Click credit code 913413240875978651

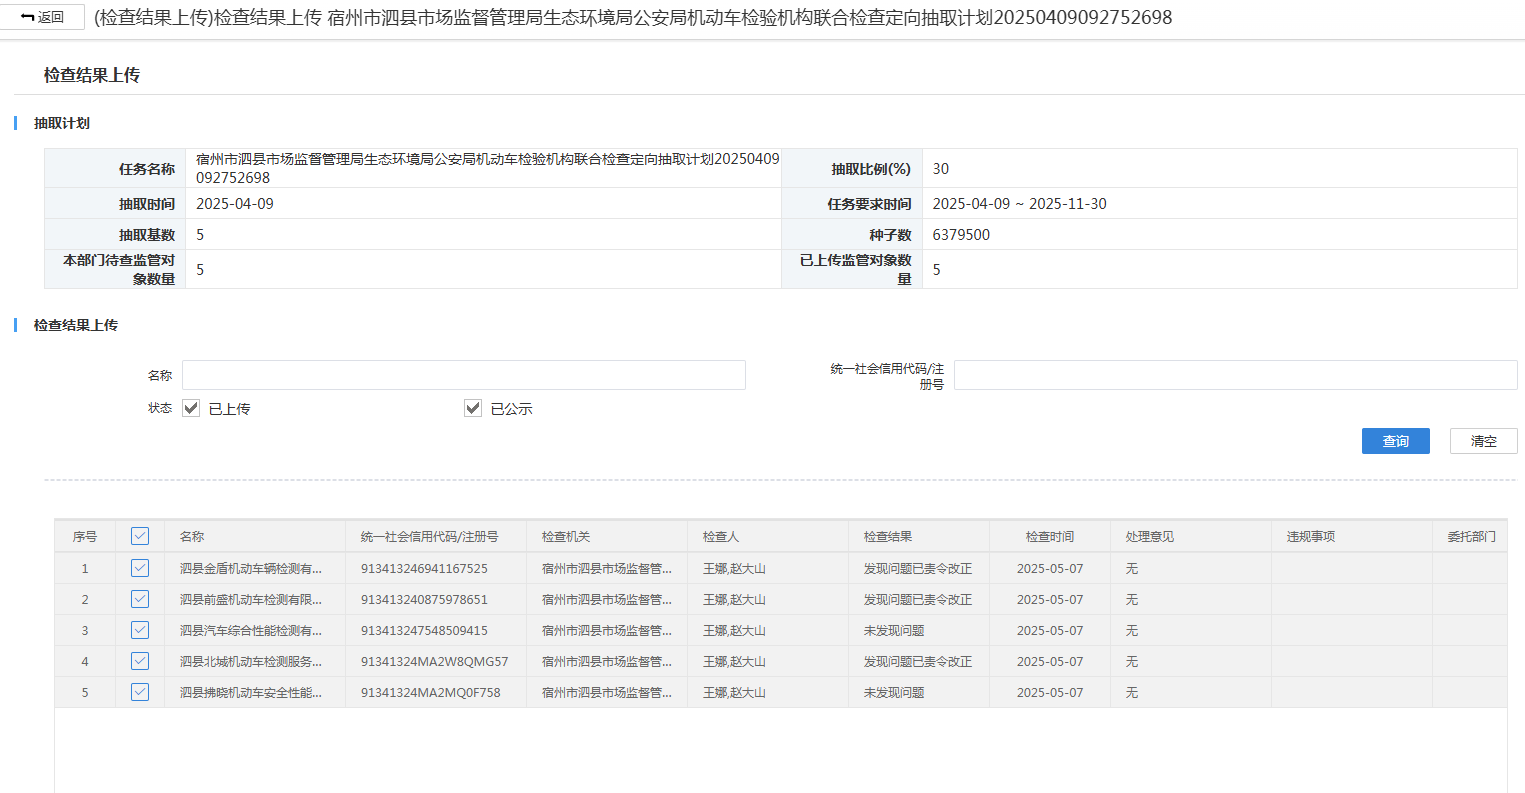[x=424, y=599]
